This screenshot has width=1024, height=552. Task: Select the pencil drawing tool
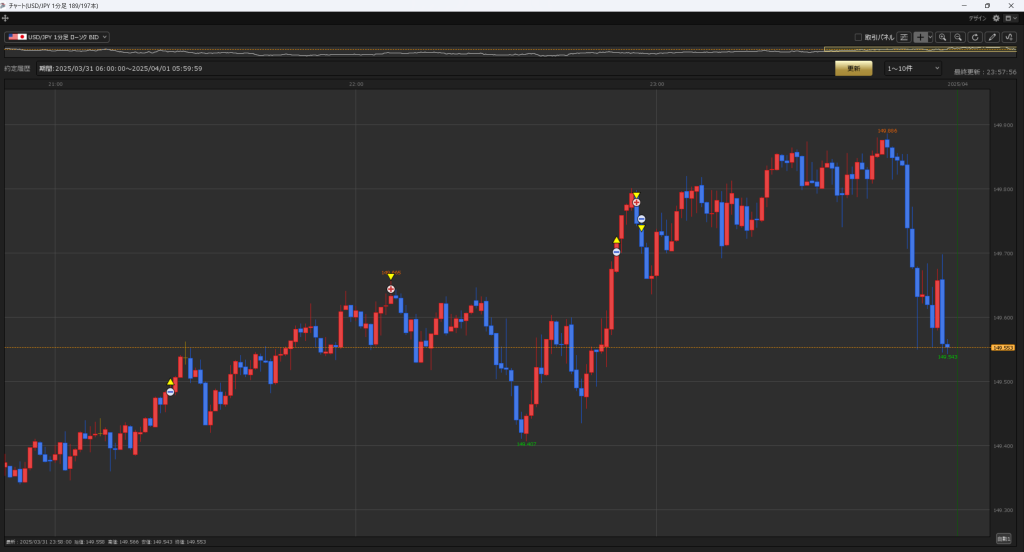(x=992, y=37)
